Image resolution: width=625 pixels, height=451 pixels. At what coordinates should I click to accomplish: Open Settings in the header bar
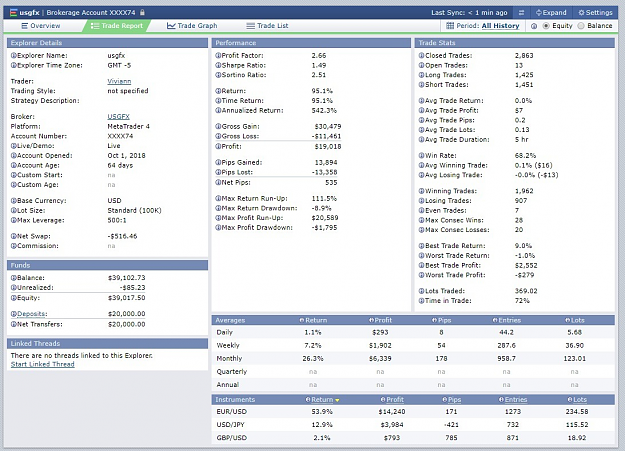(x=595, y=12)
